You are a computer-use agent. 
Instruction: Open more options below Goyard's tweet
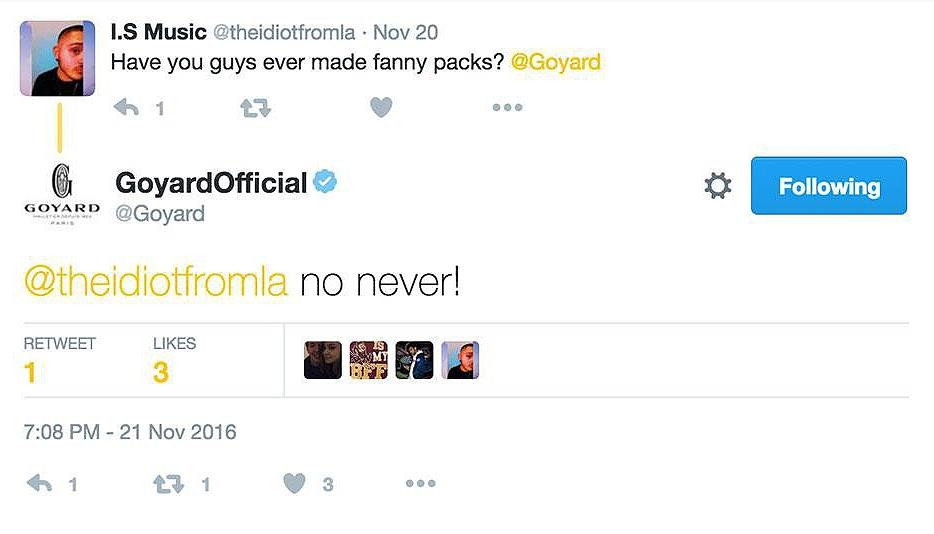tap(420, 484)
